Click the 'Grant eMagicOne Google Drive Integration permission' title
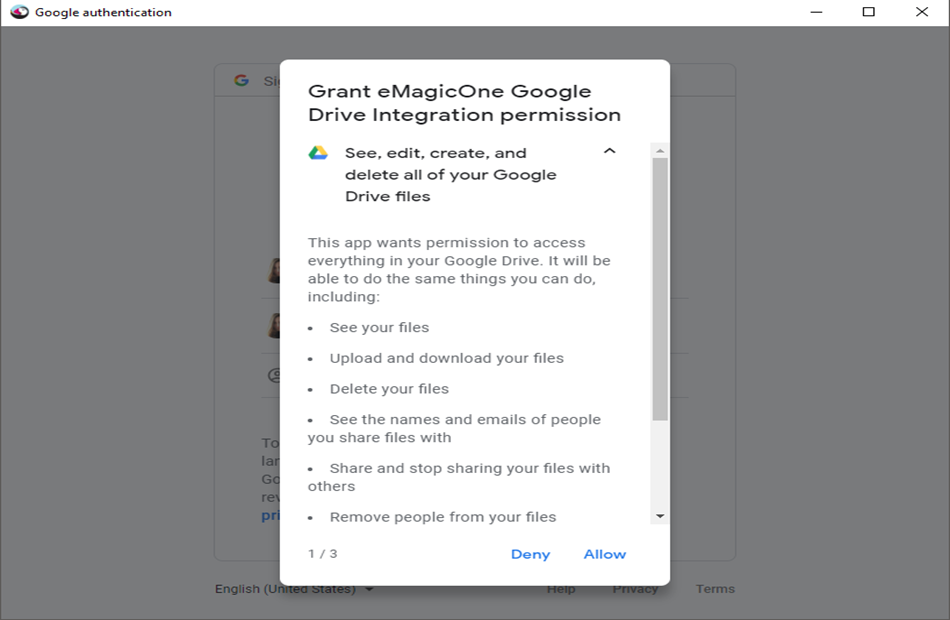 465,103
